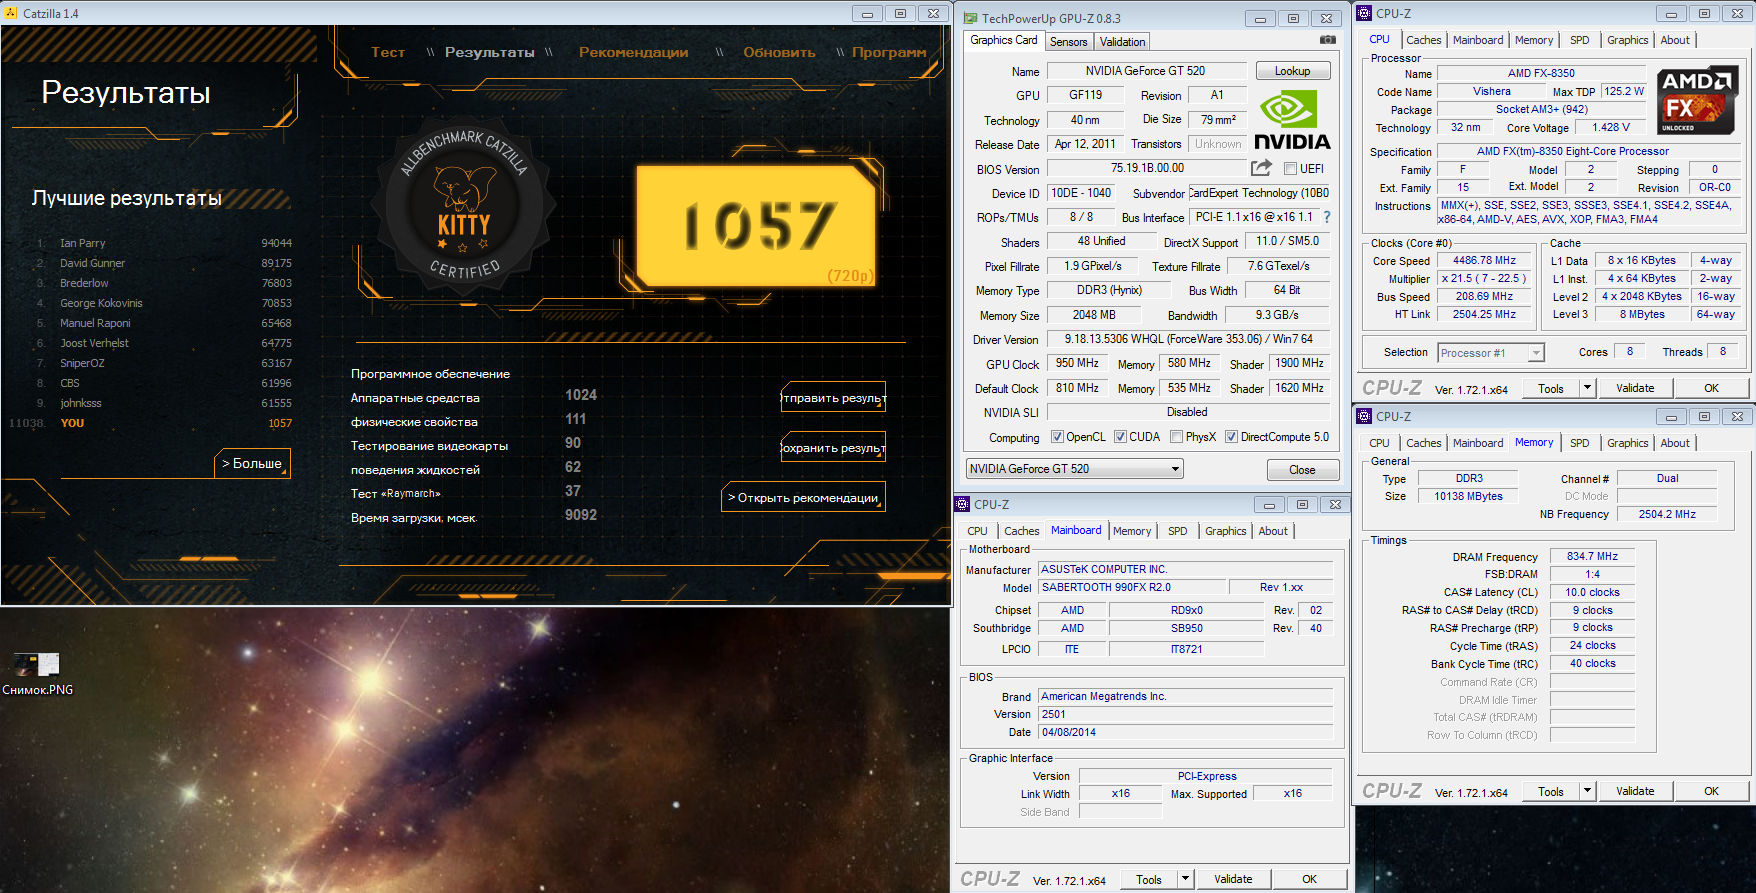Toggle the DirectCompute 5.0 checkbox

coord(1231,437)
